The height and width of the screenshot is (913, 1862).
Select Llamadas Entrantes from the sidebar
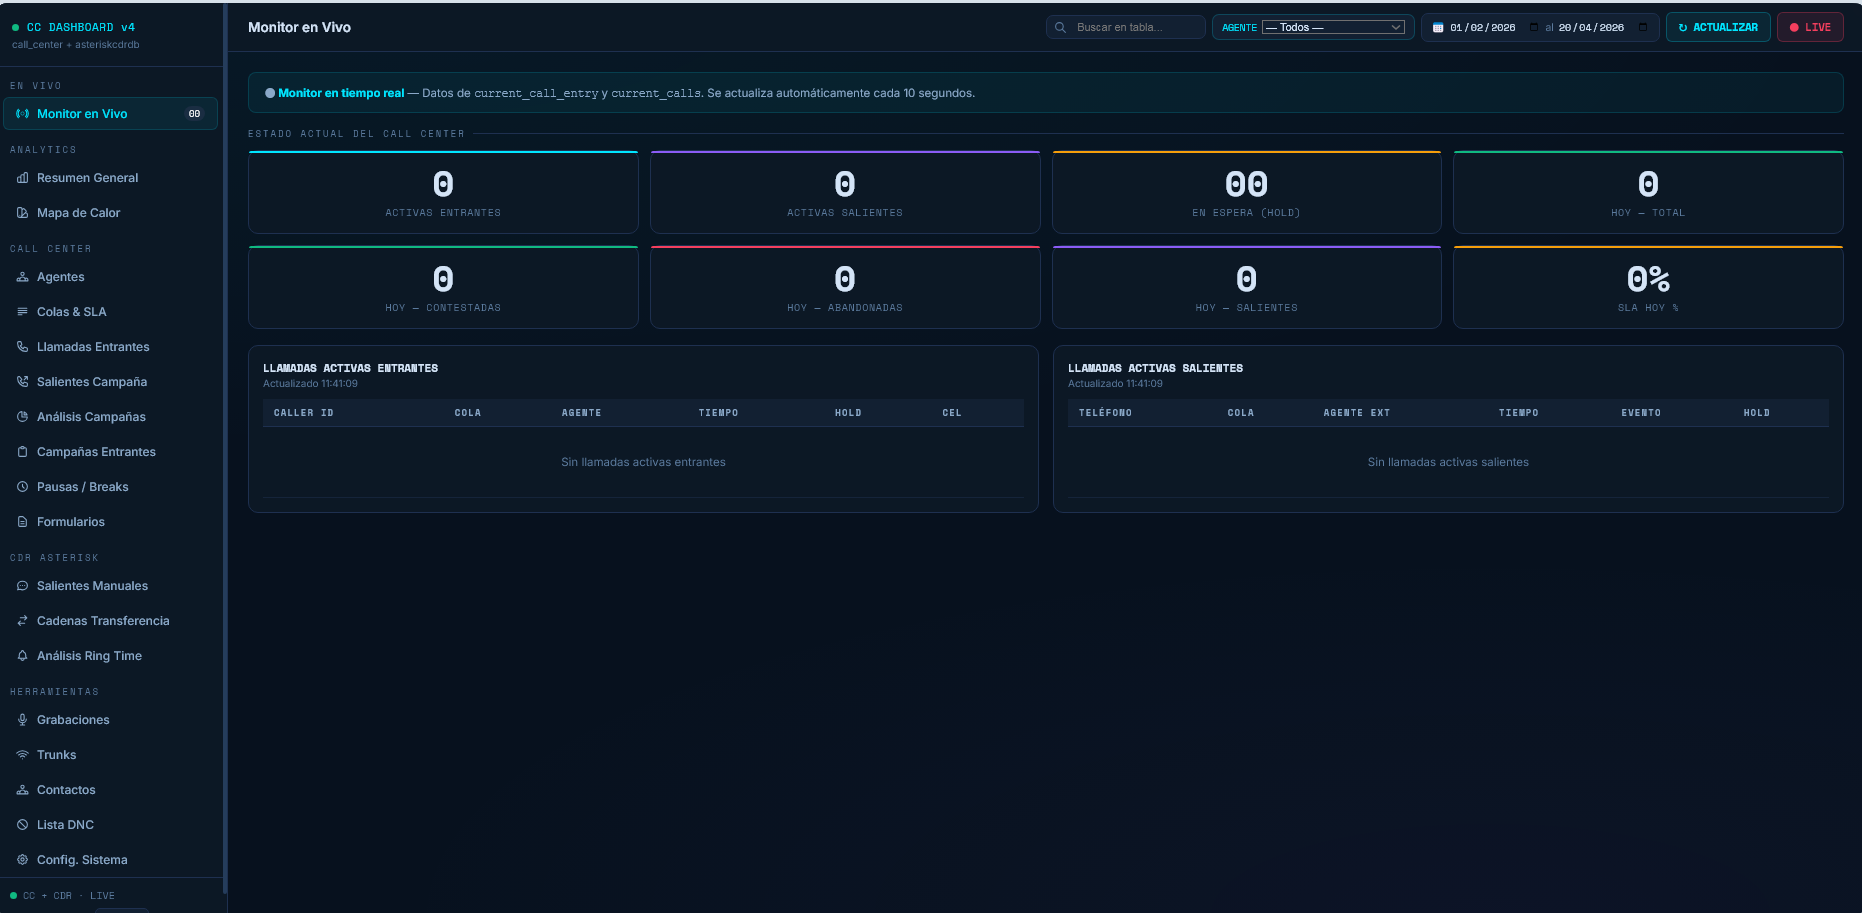tap(93, 347)
